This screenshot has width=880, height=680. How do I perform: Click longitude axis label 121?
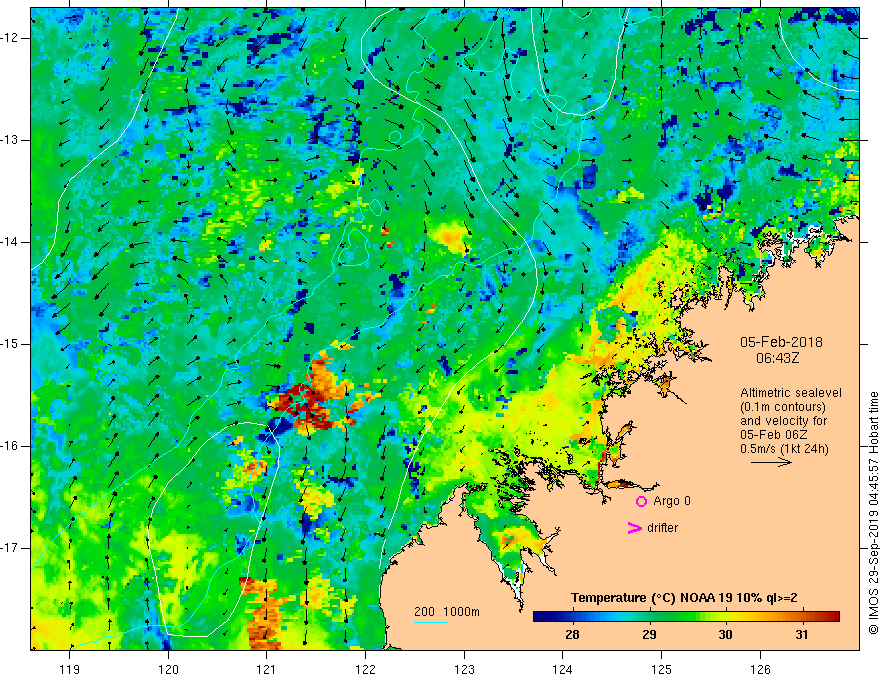[x=267, y=669]
